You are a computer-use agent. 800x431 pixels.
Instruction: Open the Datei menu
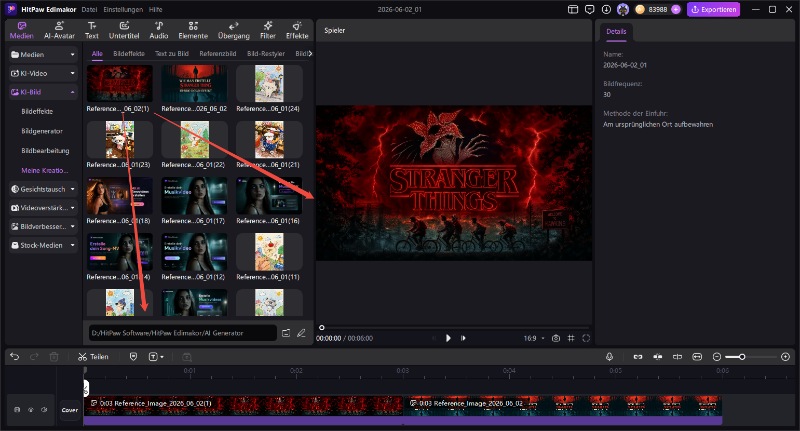[89, 9]
